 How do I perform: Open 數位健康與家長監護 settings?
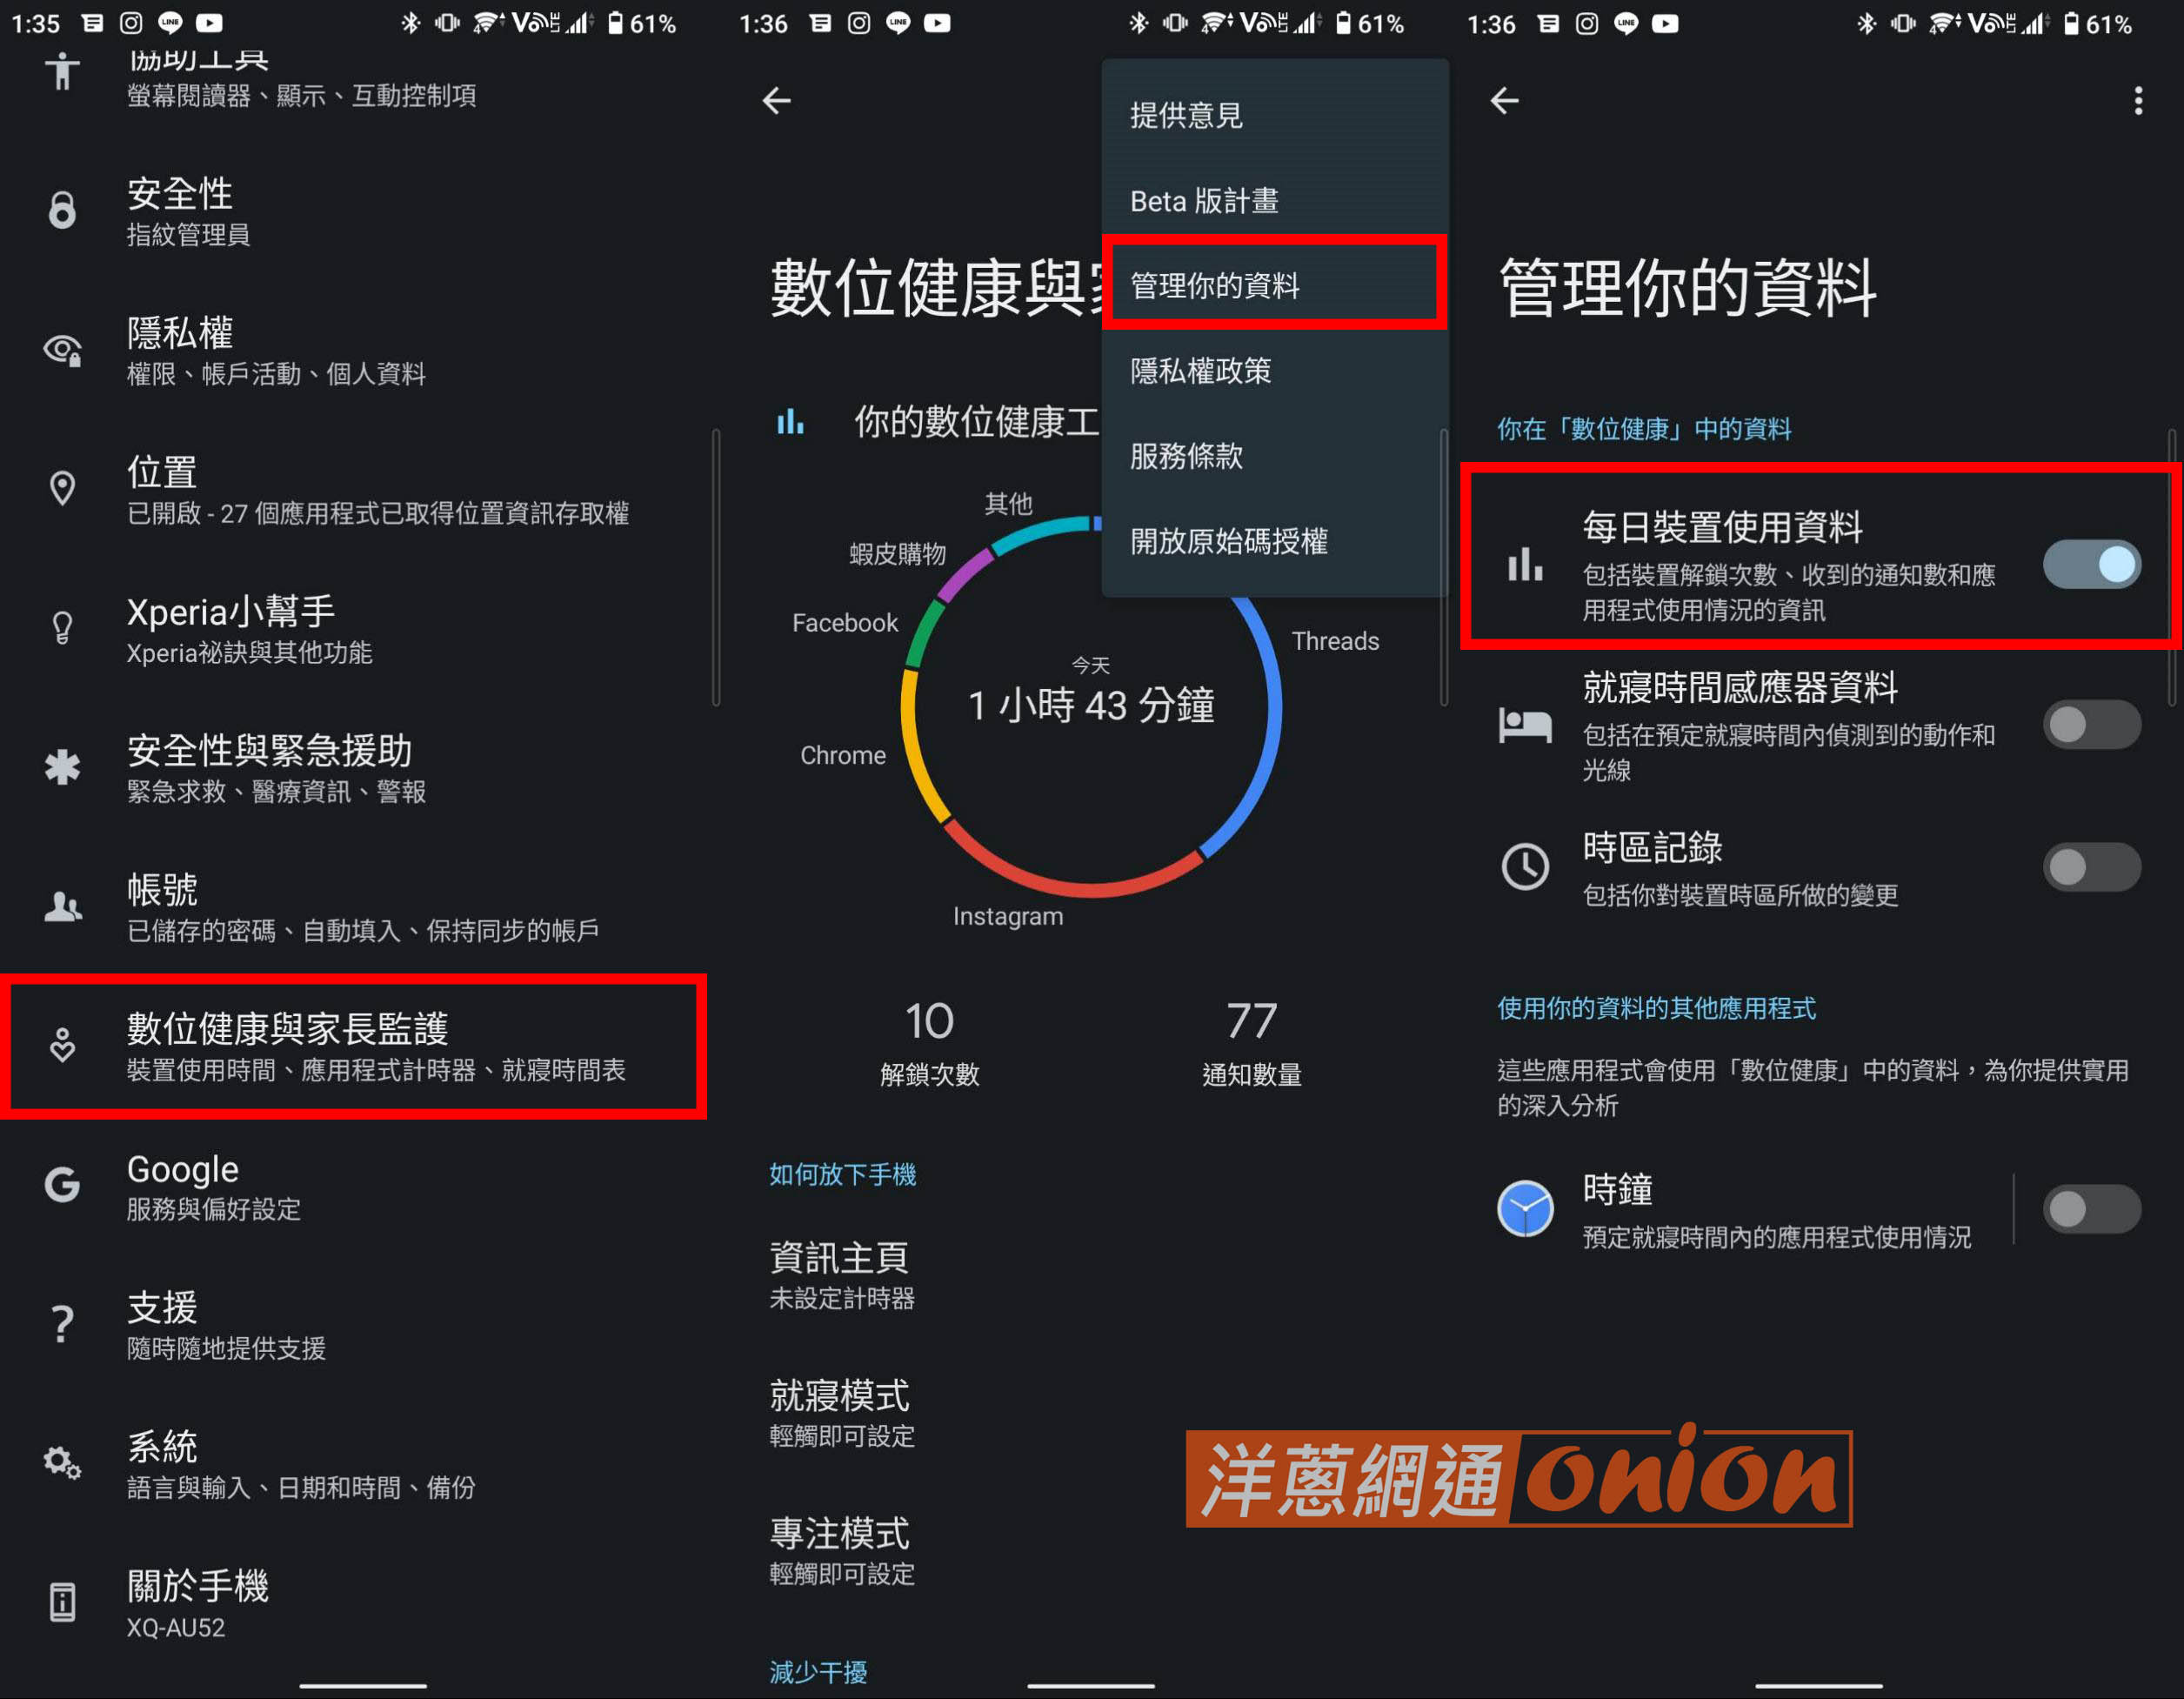354,1046
